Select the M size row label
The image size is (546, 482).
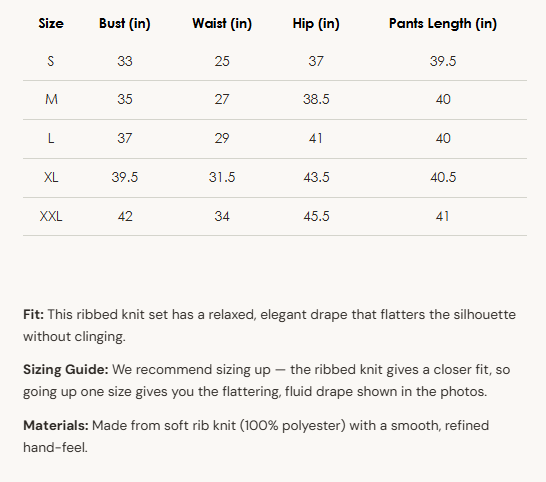51,99
